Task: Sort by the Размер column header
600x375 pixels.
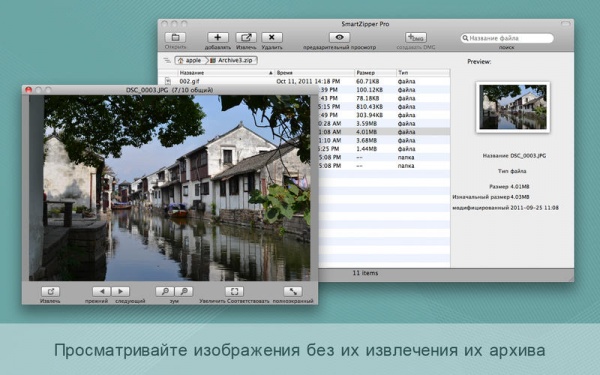Action: click(375, 72)
